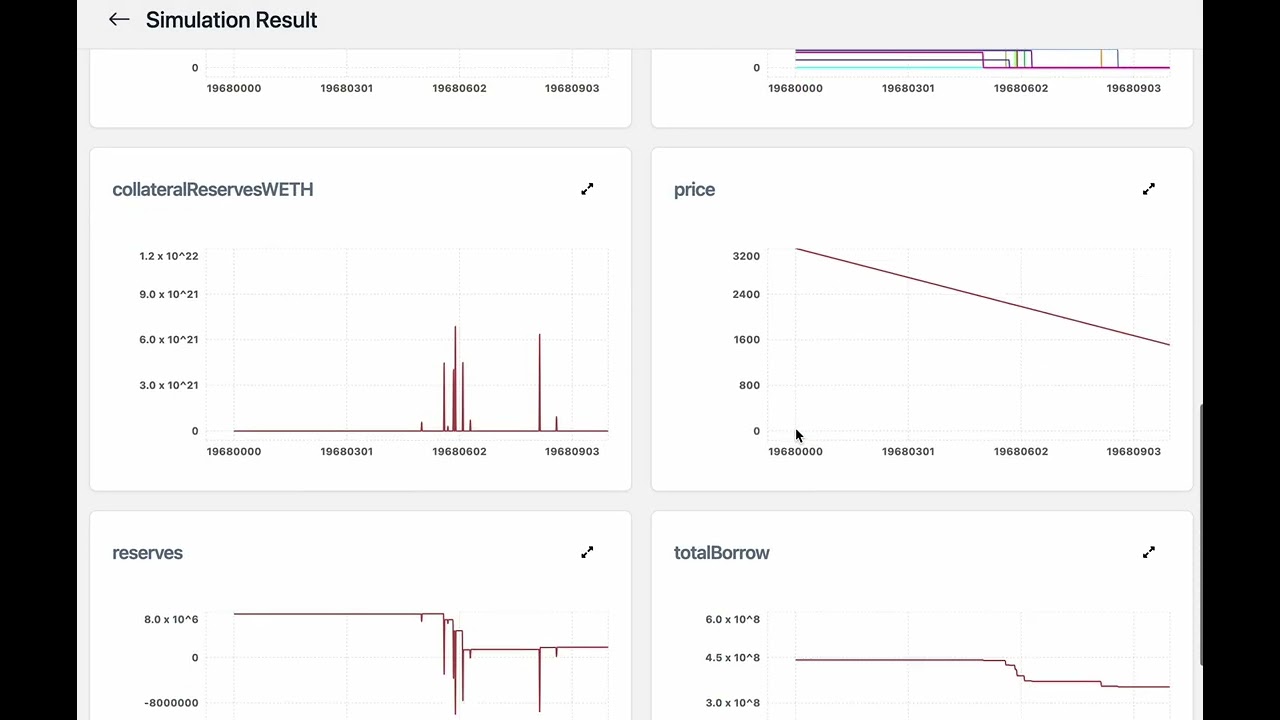
Task: Click 19680903 tick under price chart
Action: [1133, 451]
